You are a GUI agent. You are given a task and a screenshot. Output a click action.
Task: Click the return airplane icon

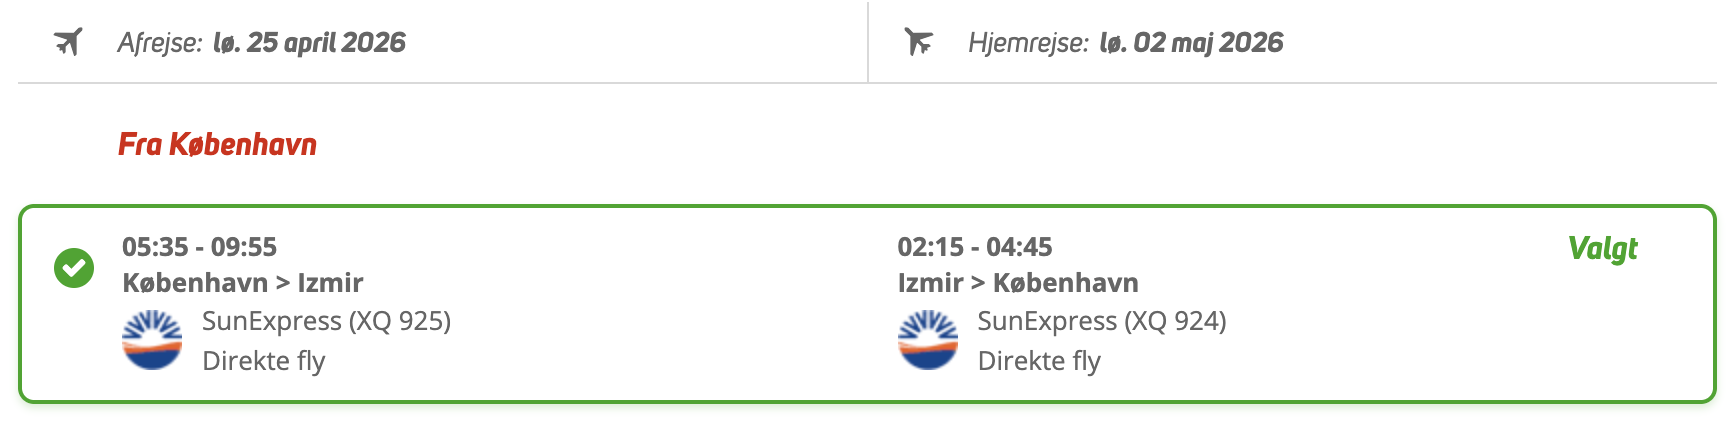918,42
